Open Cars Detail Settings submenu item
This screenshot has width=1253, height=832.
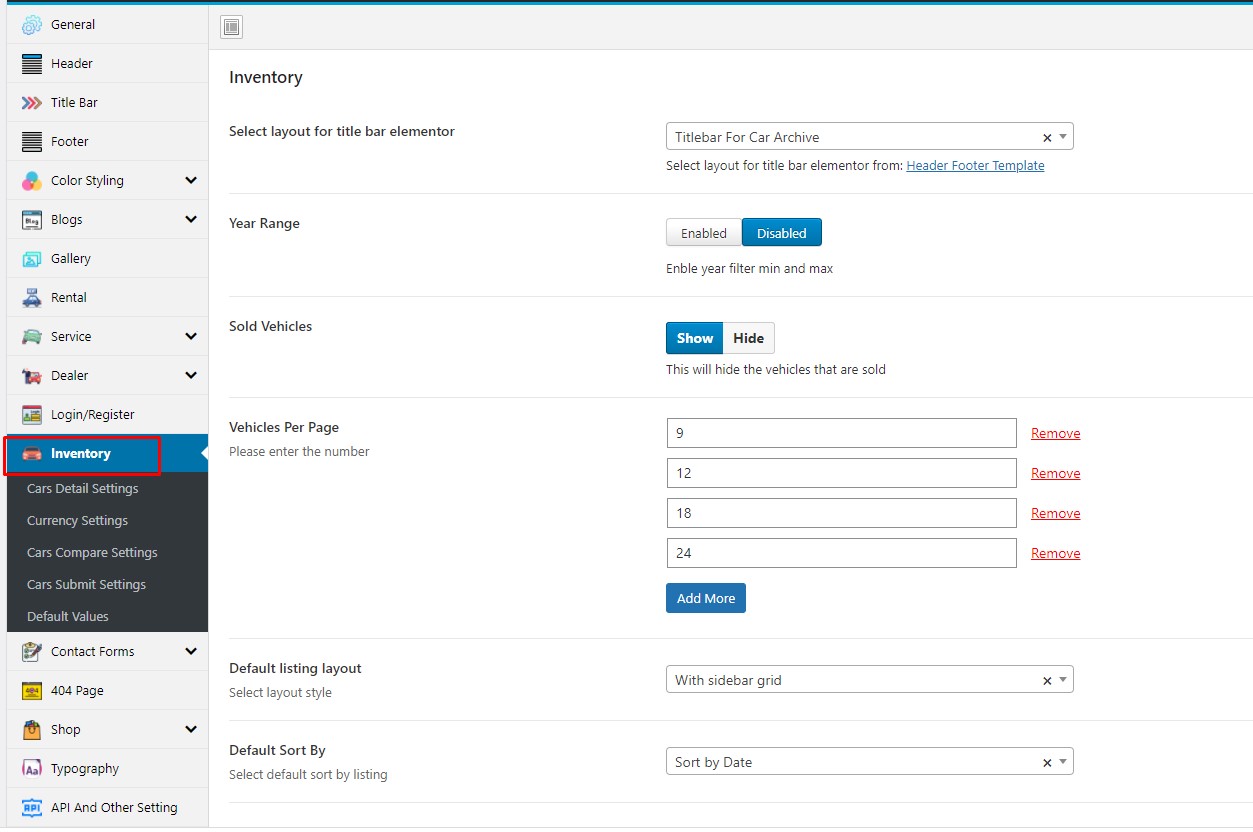[83, 489]
